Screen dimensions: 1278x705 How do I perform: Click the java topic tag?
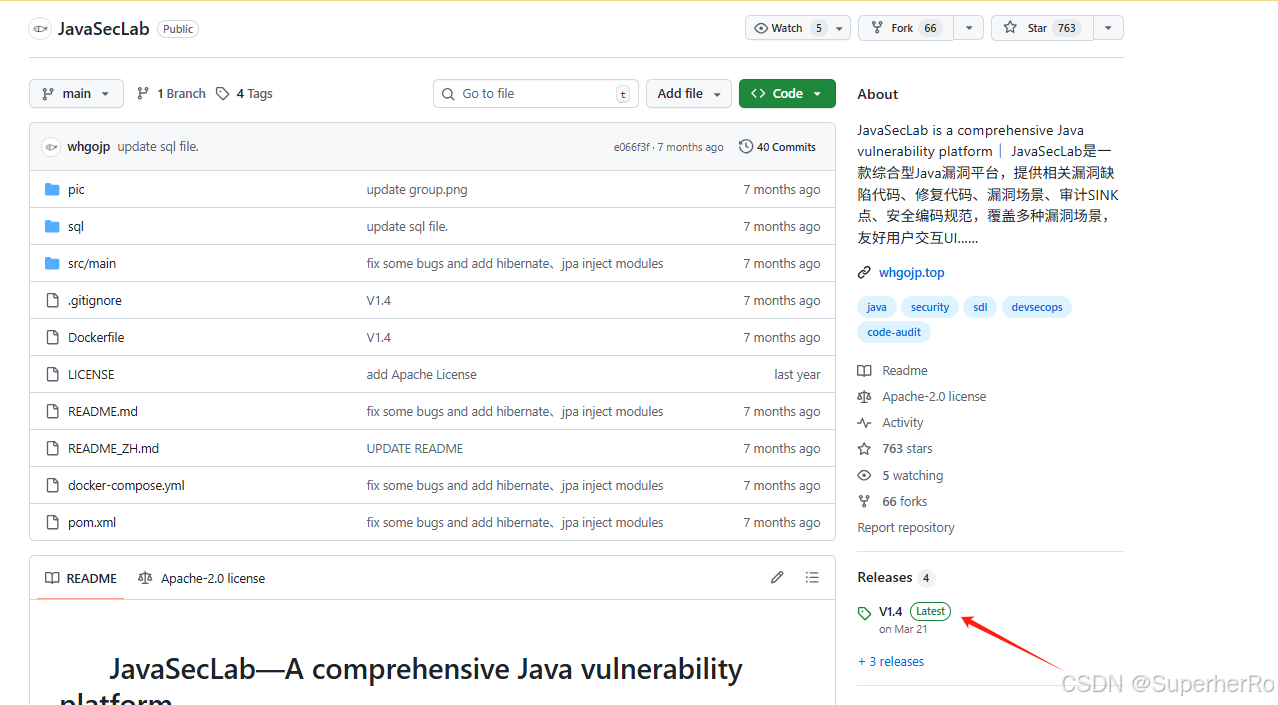pos(877,307)
